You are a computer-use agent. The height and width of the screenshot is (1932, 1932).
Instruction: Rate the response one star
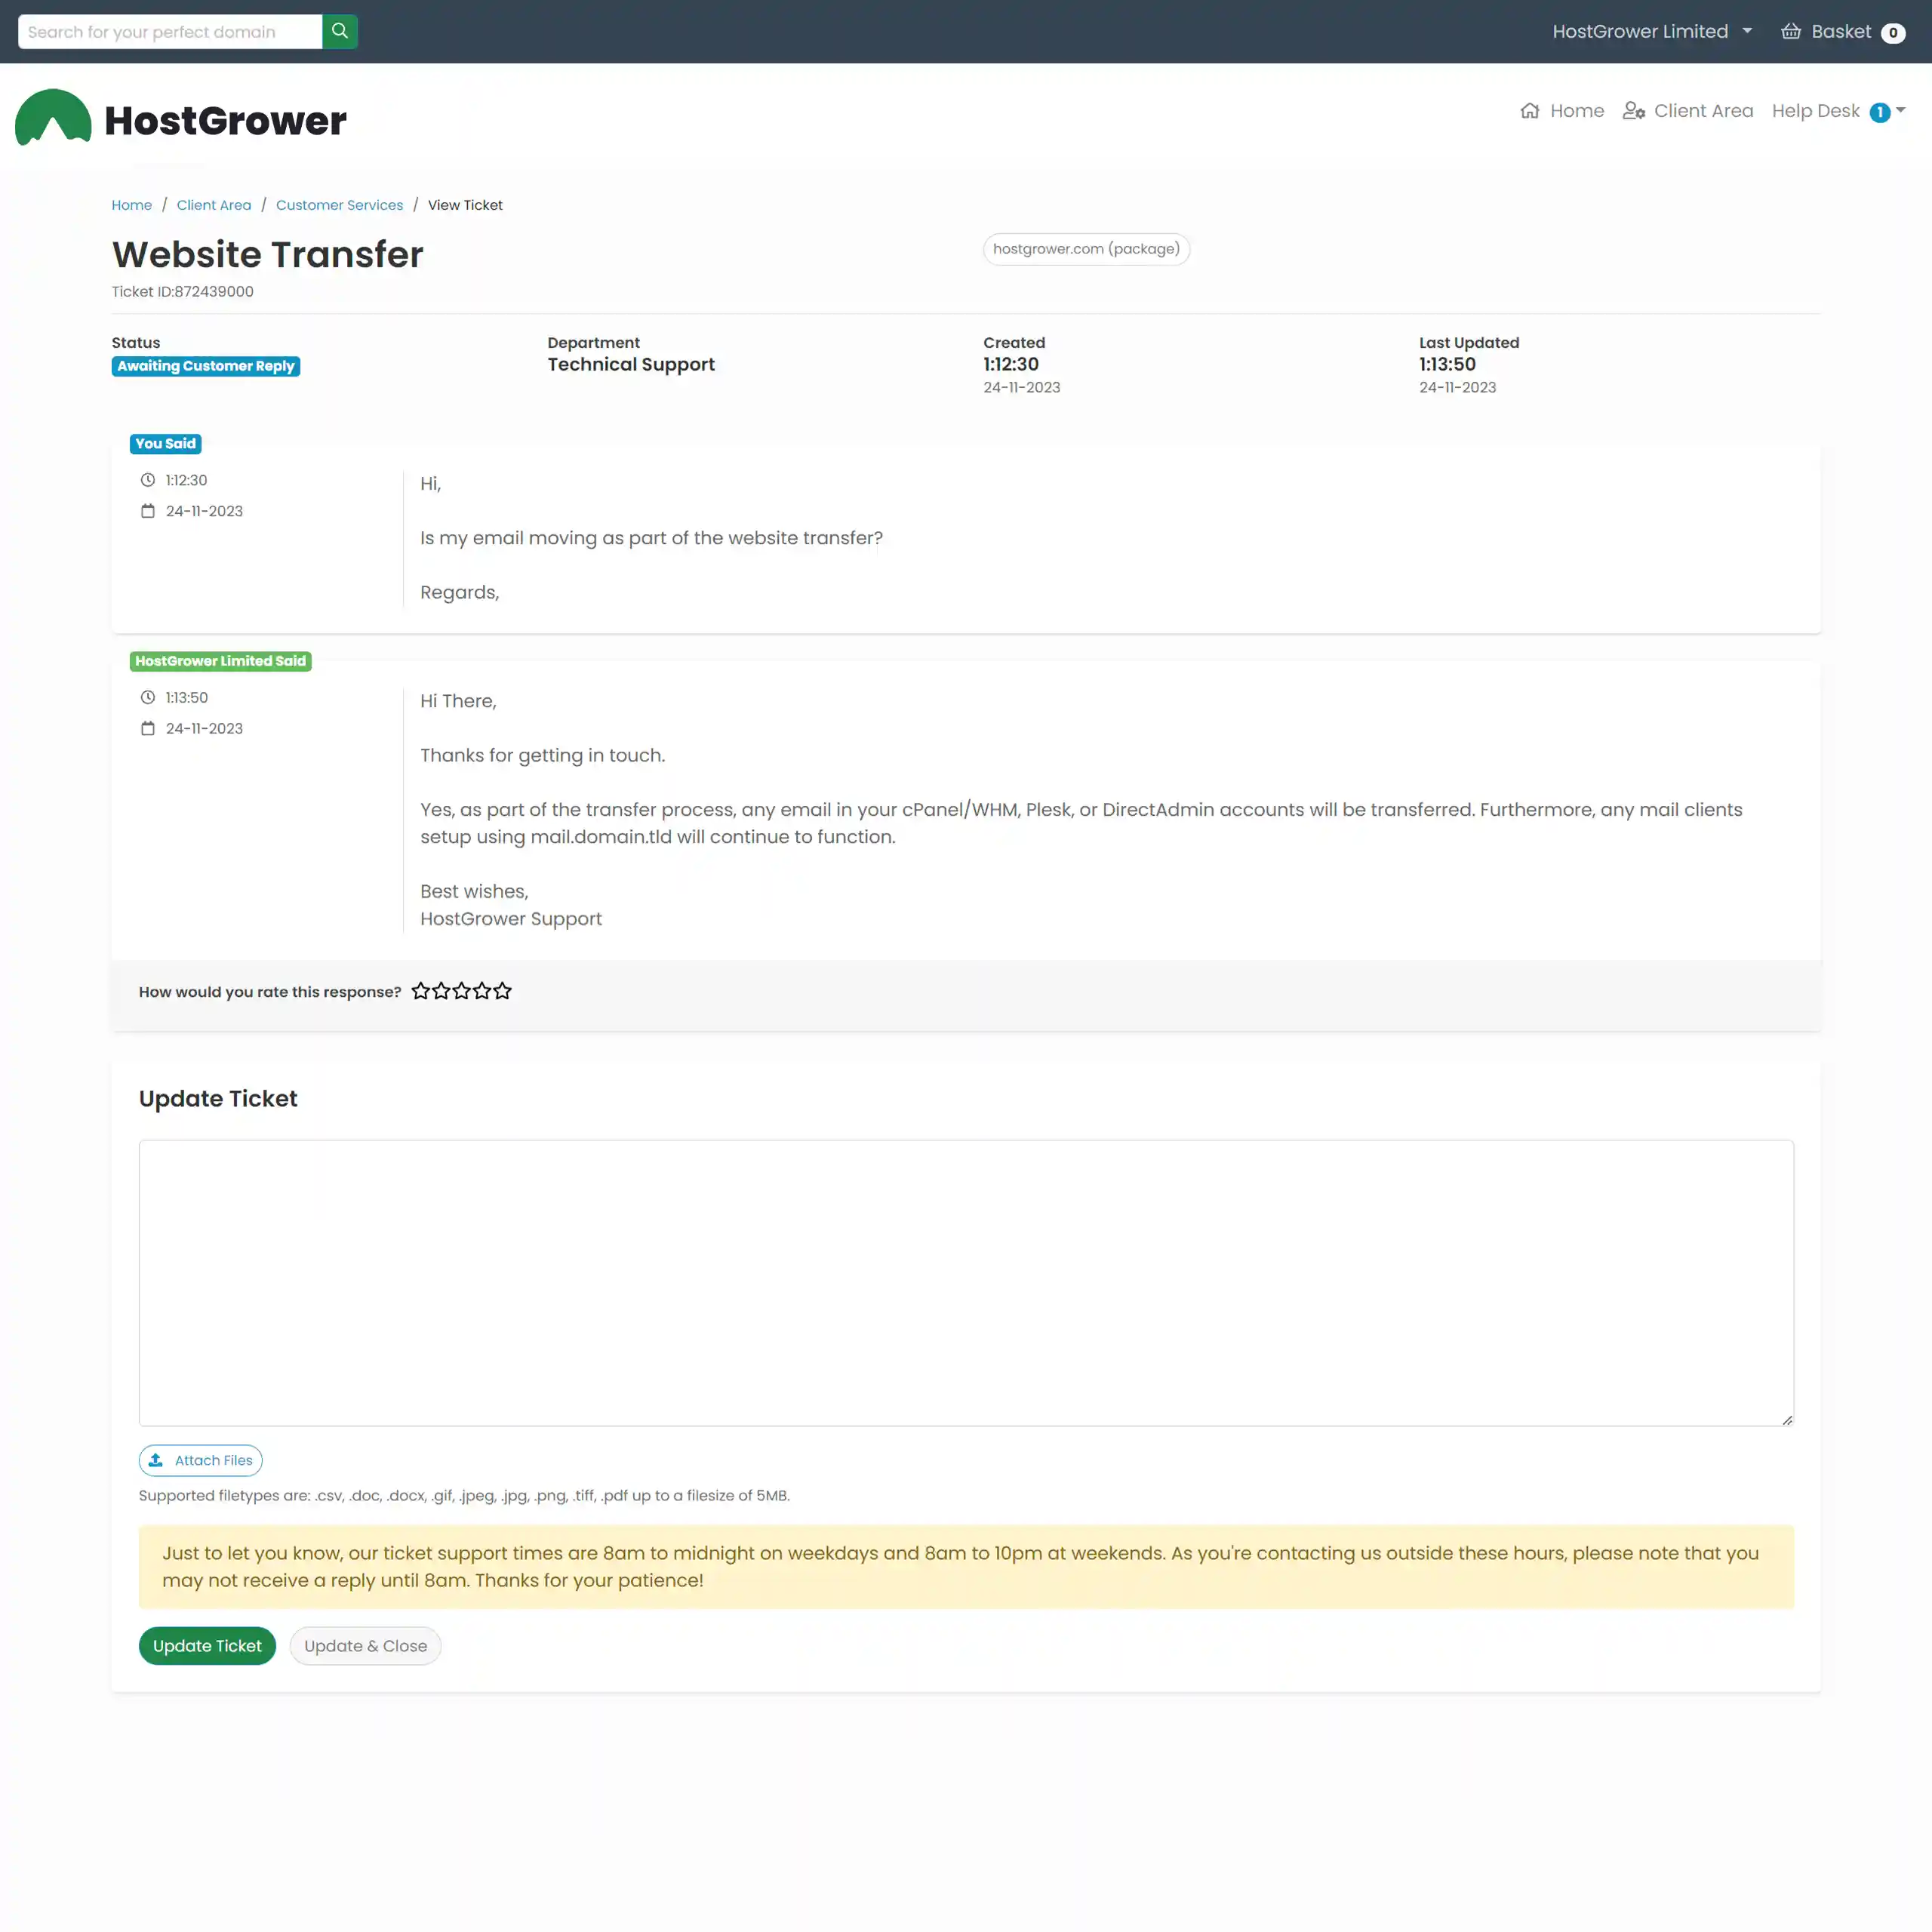[421, 991]
